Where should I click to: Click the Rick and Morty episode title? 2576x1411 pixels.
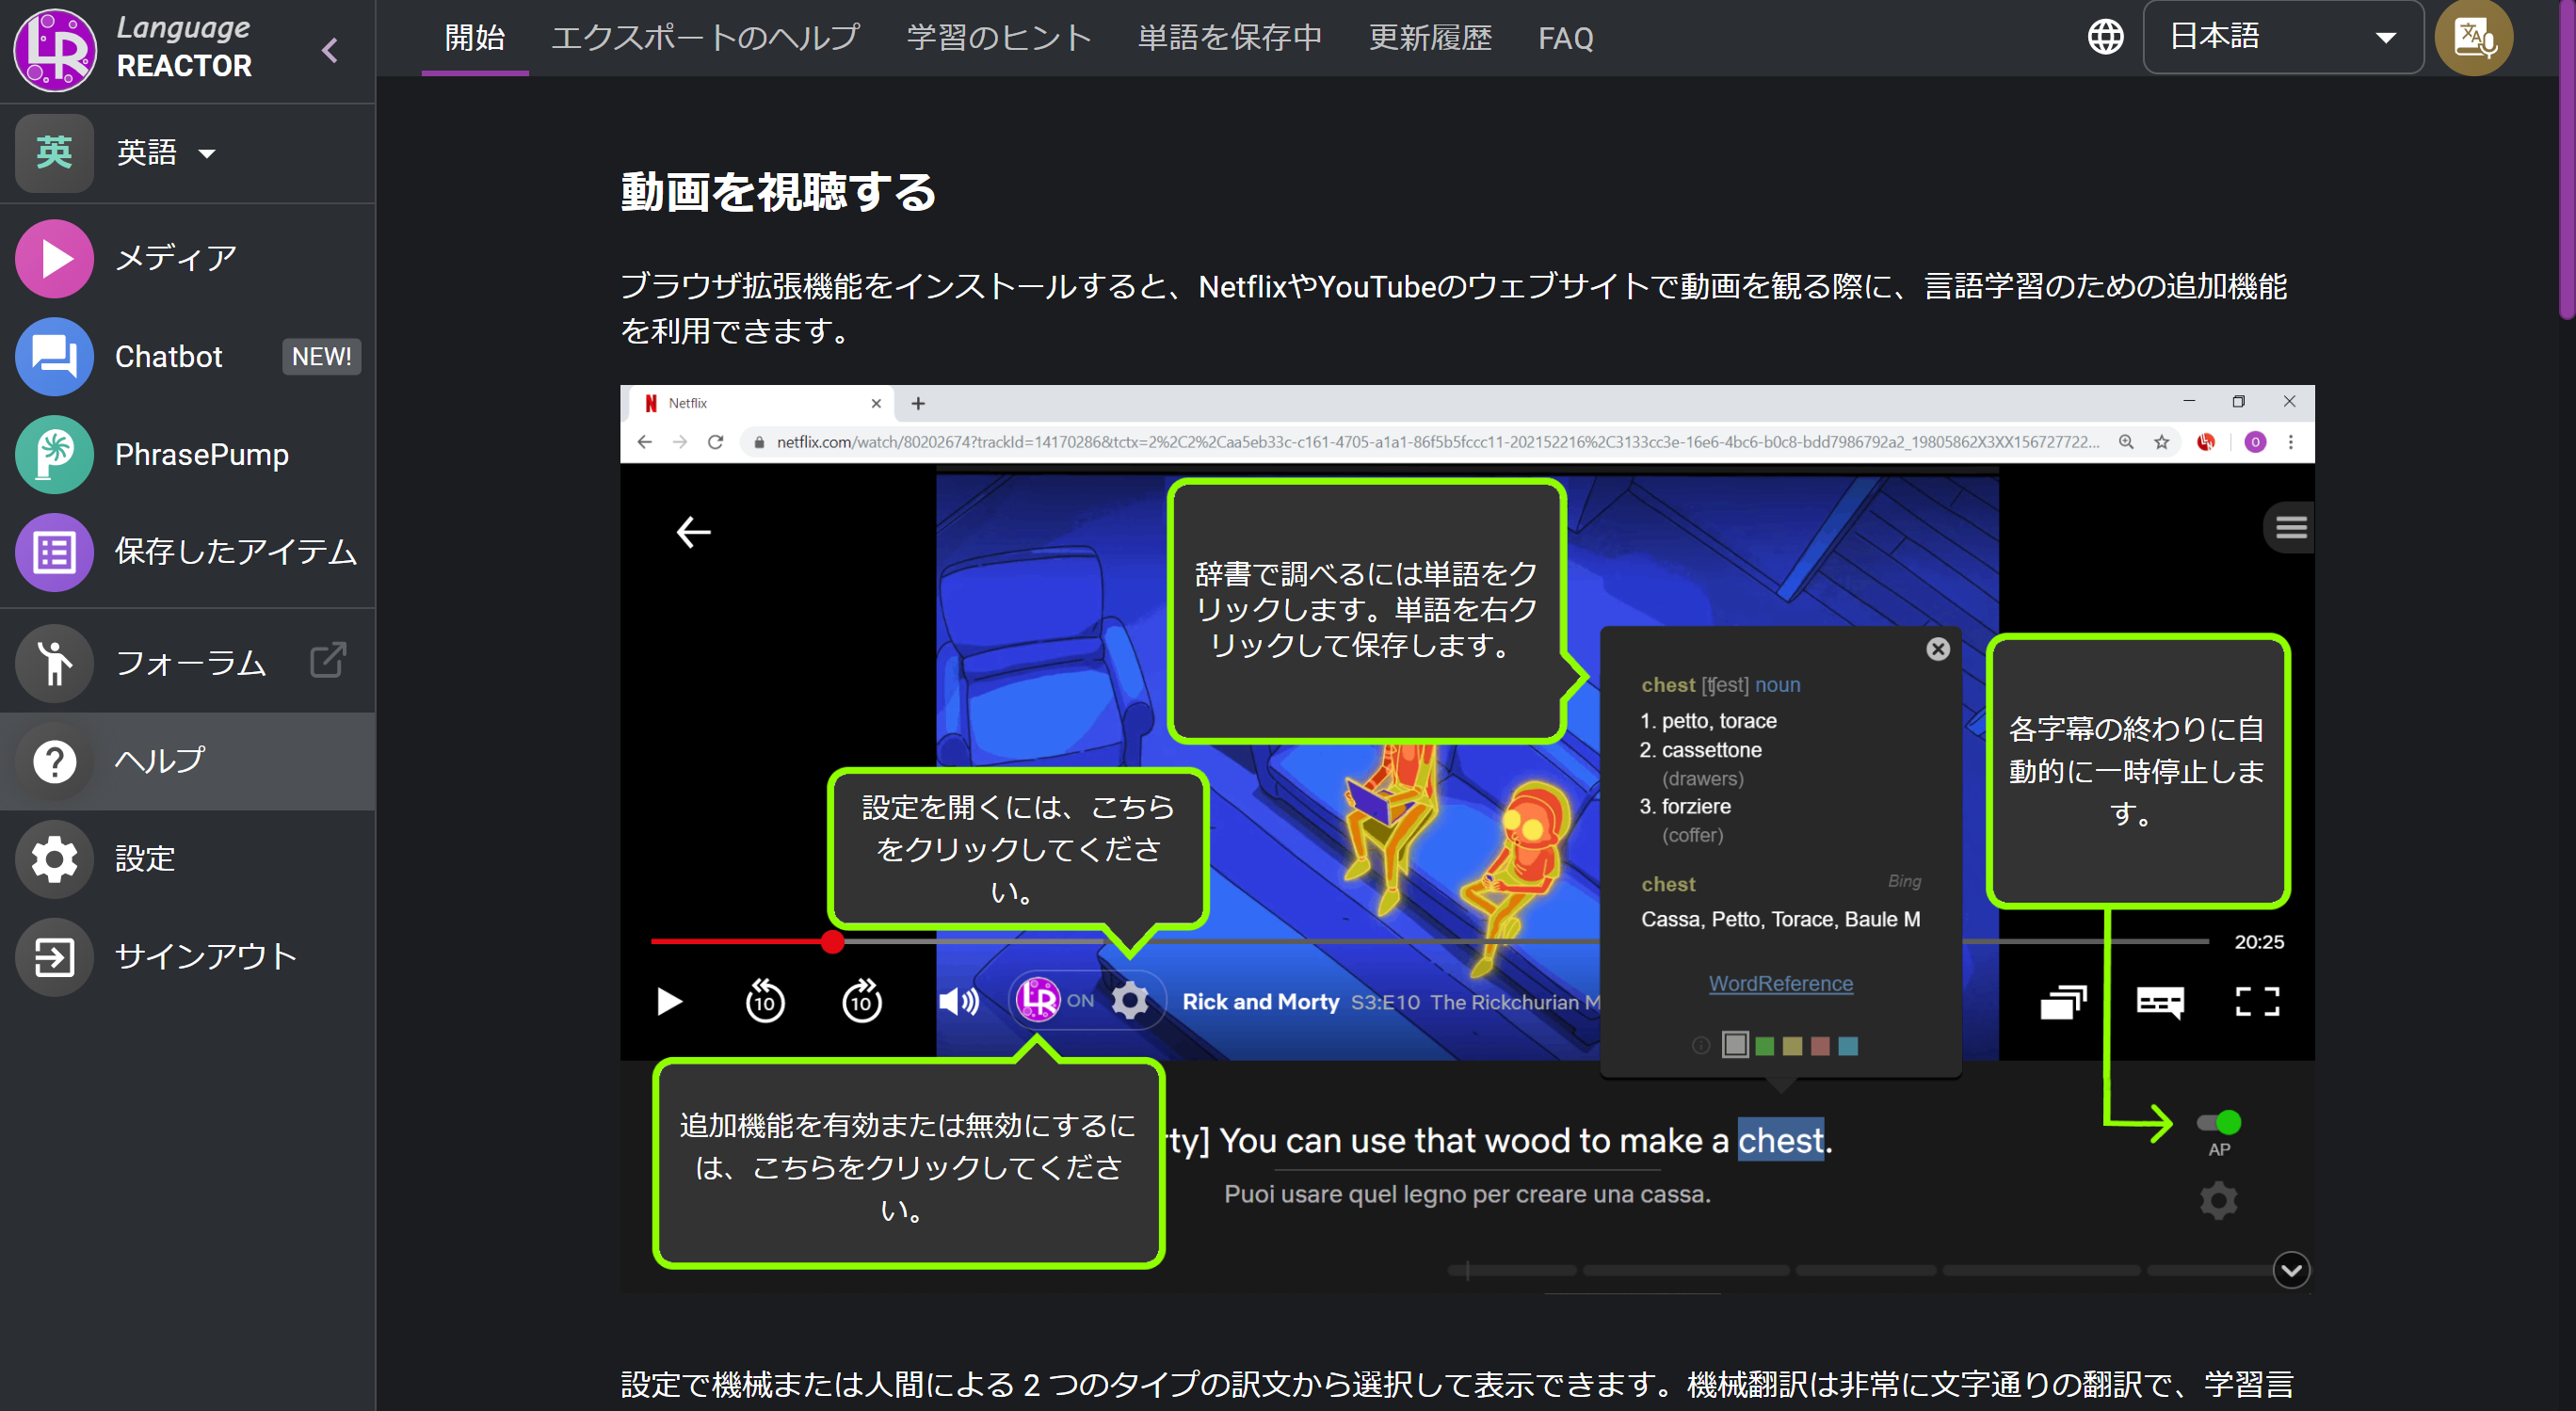coord(1390,1001)
